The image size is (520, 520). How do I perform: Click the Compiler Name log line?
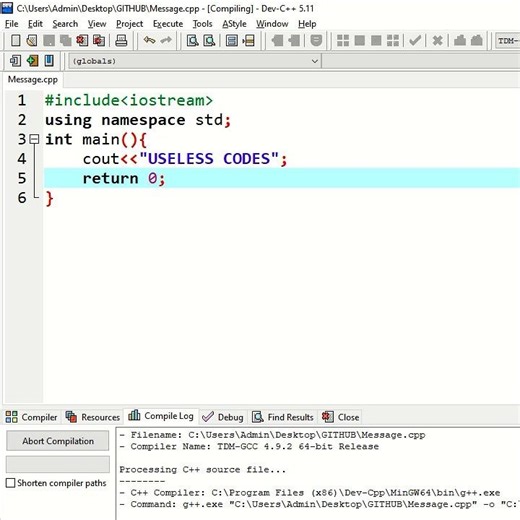coord(249,446)
